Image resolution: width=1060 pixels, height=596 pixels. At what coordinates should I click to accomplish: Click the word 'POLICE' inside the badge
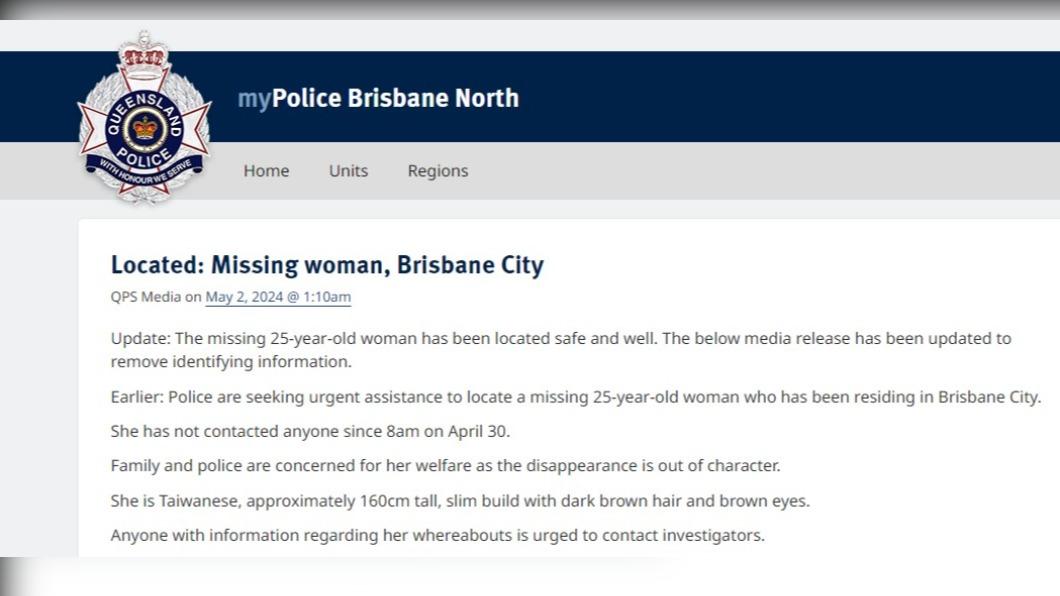(x=143, y=157)
